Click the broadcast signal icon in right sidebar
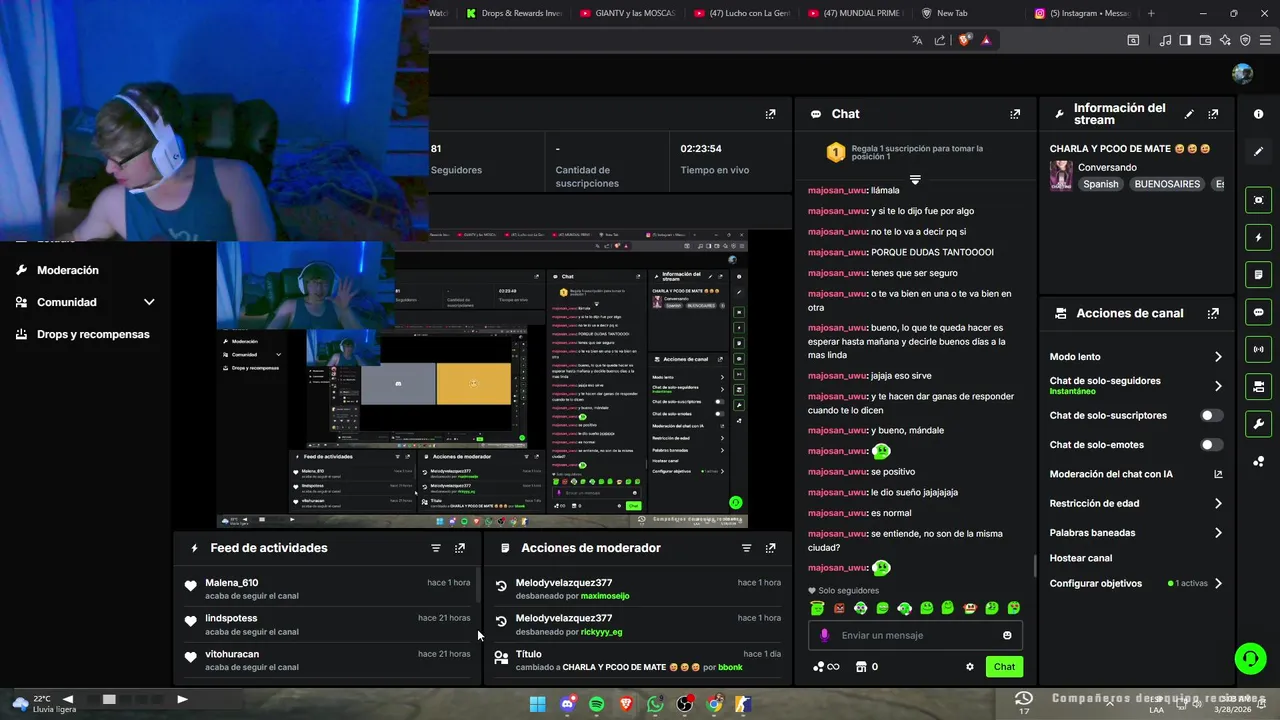The height and width of the screenshot is (720, 1280). click(1258, 350)
